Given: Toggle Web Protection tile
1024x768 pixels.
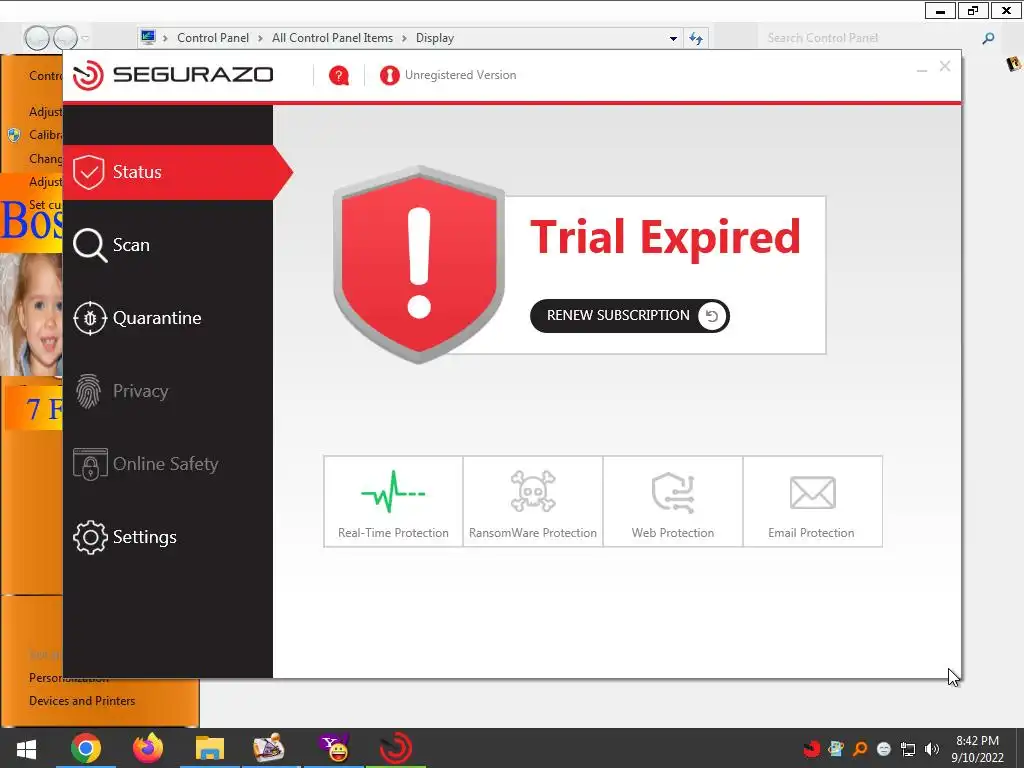Looking at the screenshot, I should click(x=673, y=502).
